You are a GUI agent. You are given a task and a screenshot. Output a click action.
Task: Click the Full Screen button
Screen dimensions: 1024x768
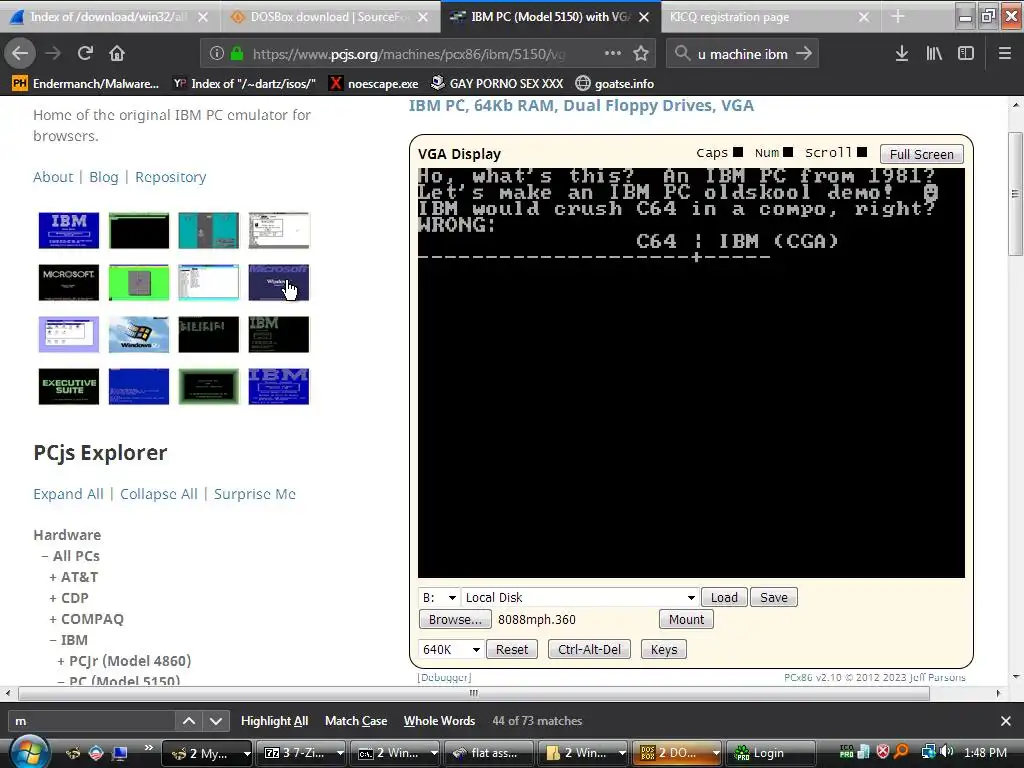pos(921,154)
